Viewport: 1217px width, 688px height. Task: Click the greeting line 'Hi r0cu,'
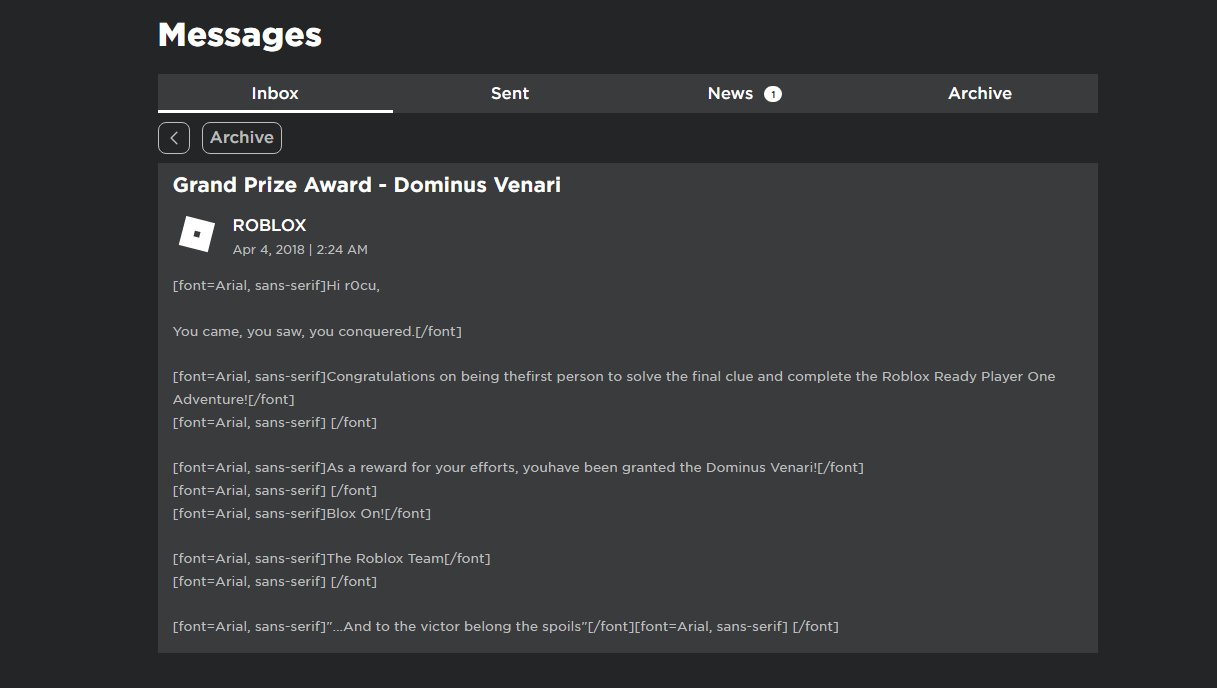(354, 286)
